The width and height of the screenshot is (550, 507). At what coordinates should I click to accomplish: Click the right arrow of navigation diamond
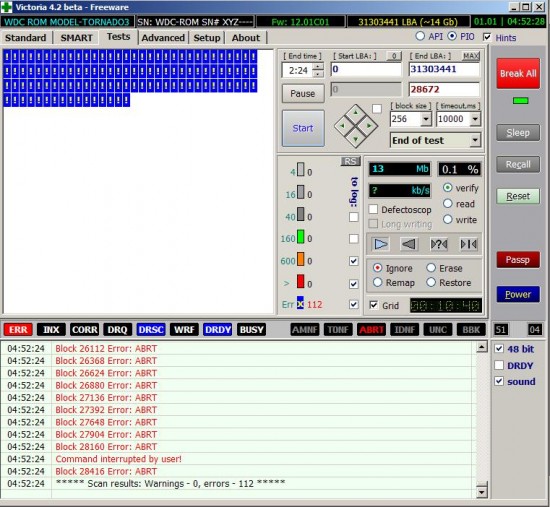point(369,126)
